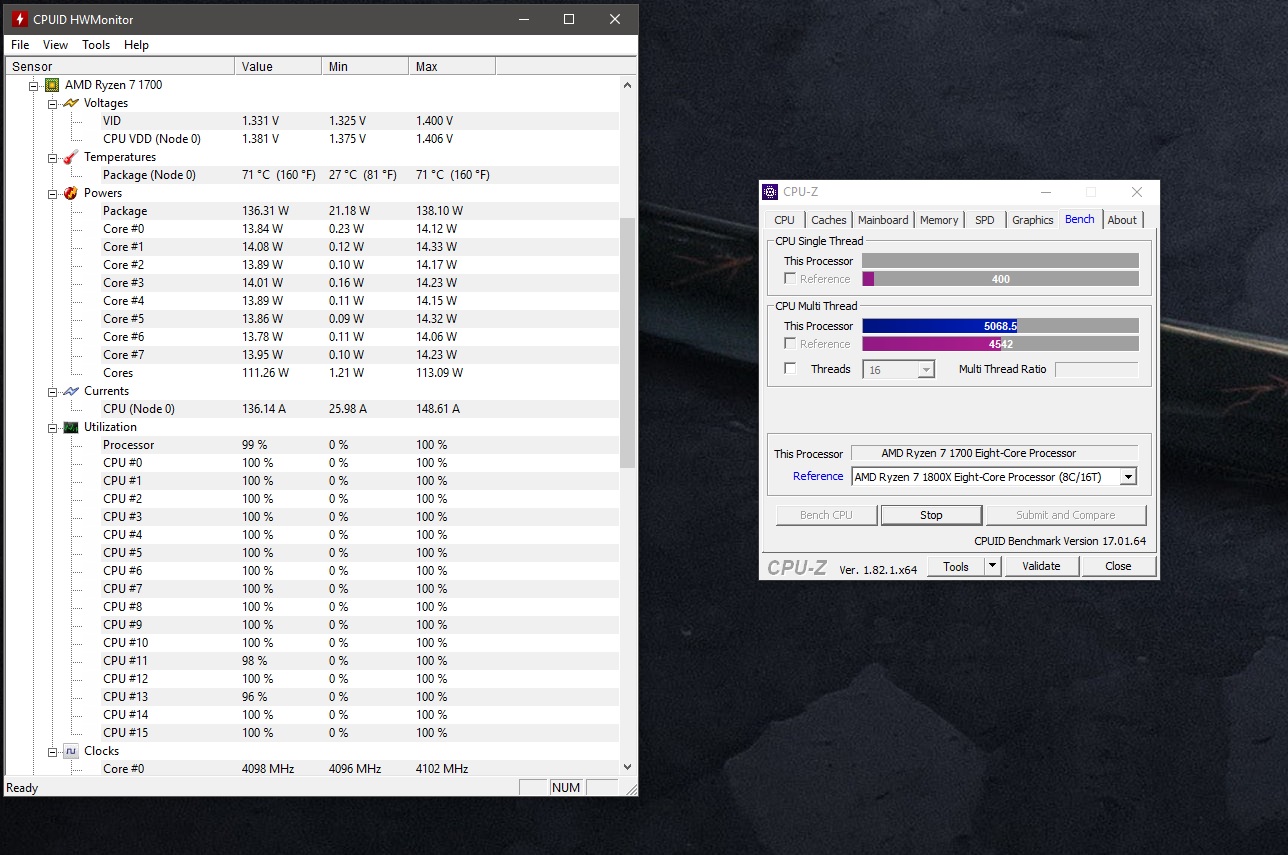Click the Close button in CPU-Z
This screenshot has height=855, width=1288.
[1118, 566]
